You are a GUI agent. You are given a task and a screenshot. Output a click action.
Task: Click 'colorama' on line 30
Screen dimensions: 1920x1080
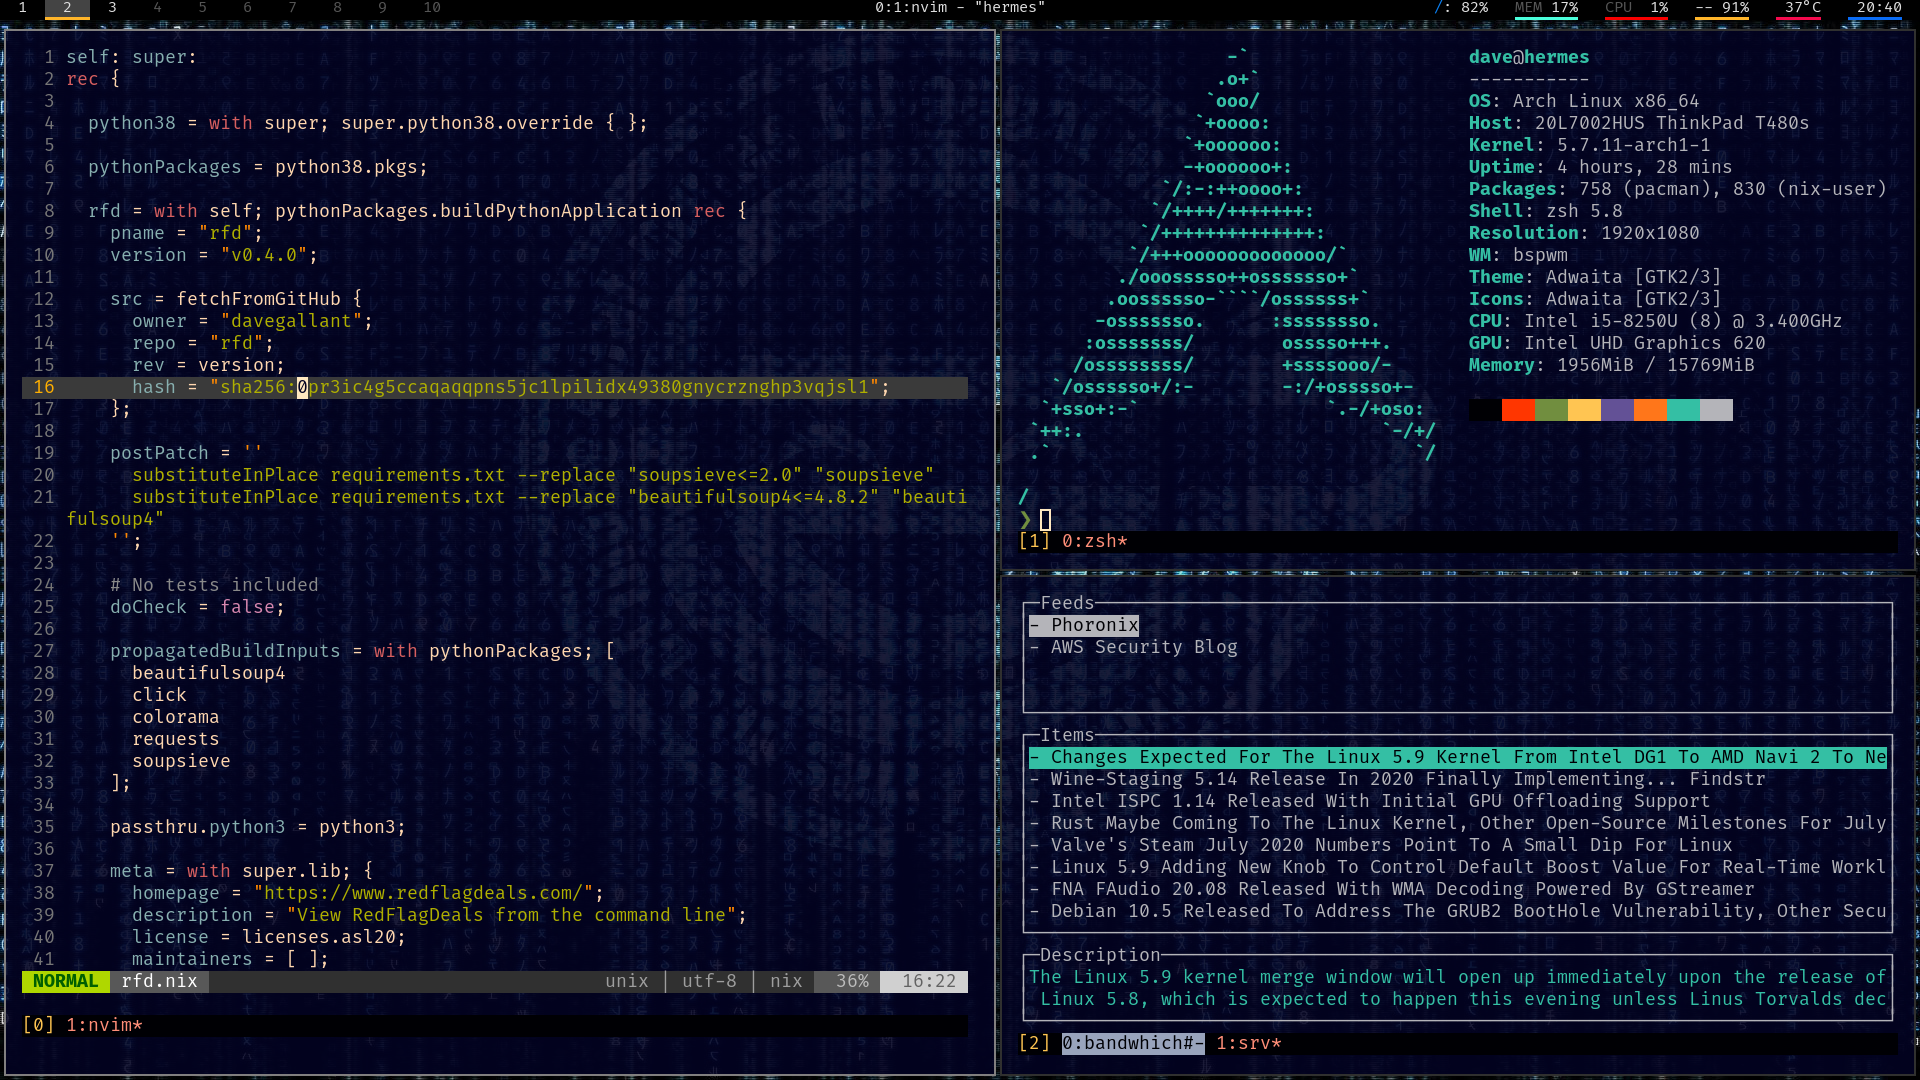click(x=175, y=717)
